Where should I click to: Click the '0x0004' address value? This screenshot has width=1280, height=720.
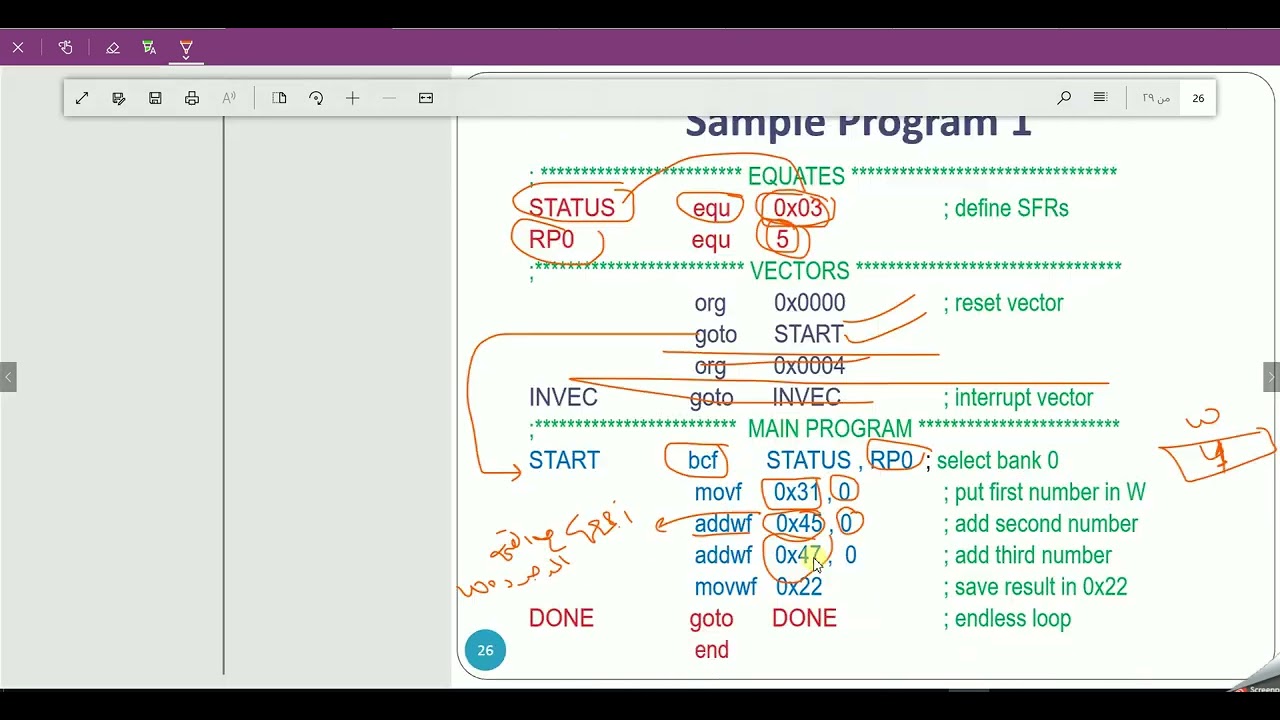tap(809, 366)
